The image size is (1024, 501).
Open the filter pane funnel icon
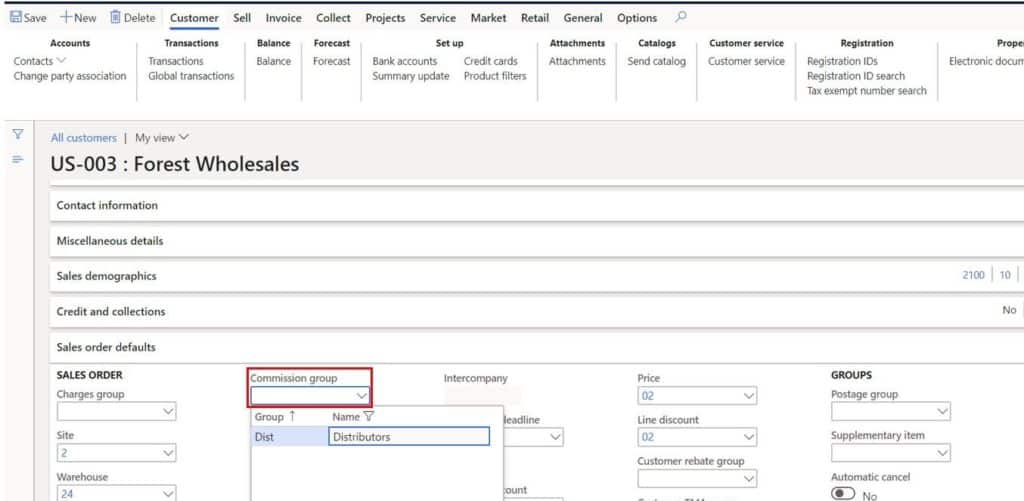click(x=18, y=134)
